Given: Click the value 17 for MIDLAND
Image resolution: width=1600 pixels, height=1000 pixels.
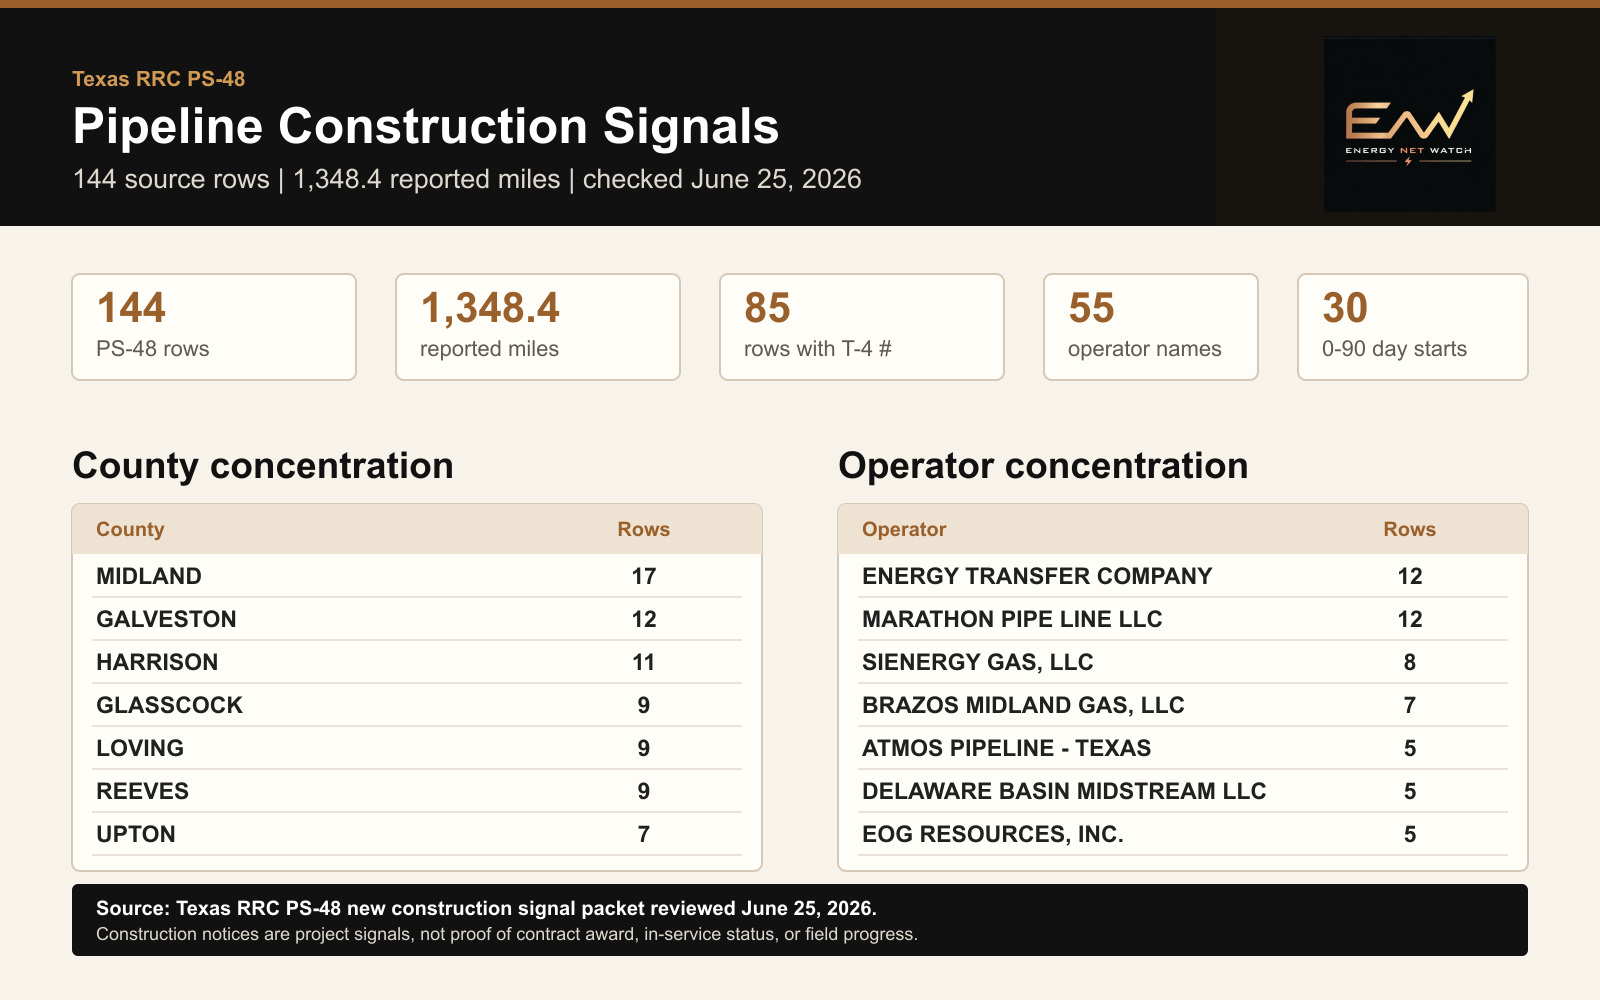Looking at the screenshot, I should click(x=644, y=576).
